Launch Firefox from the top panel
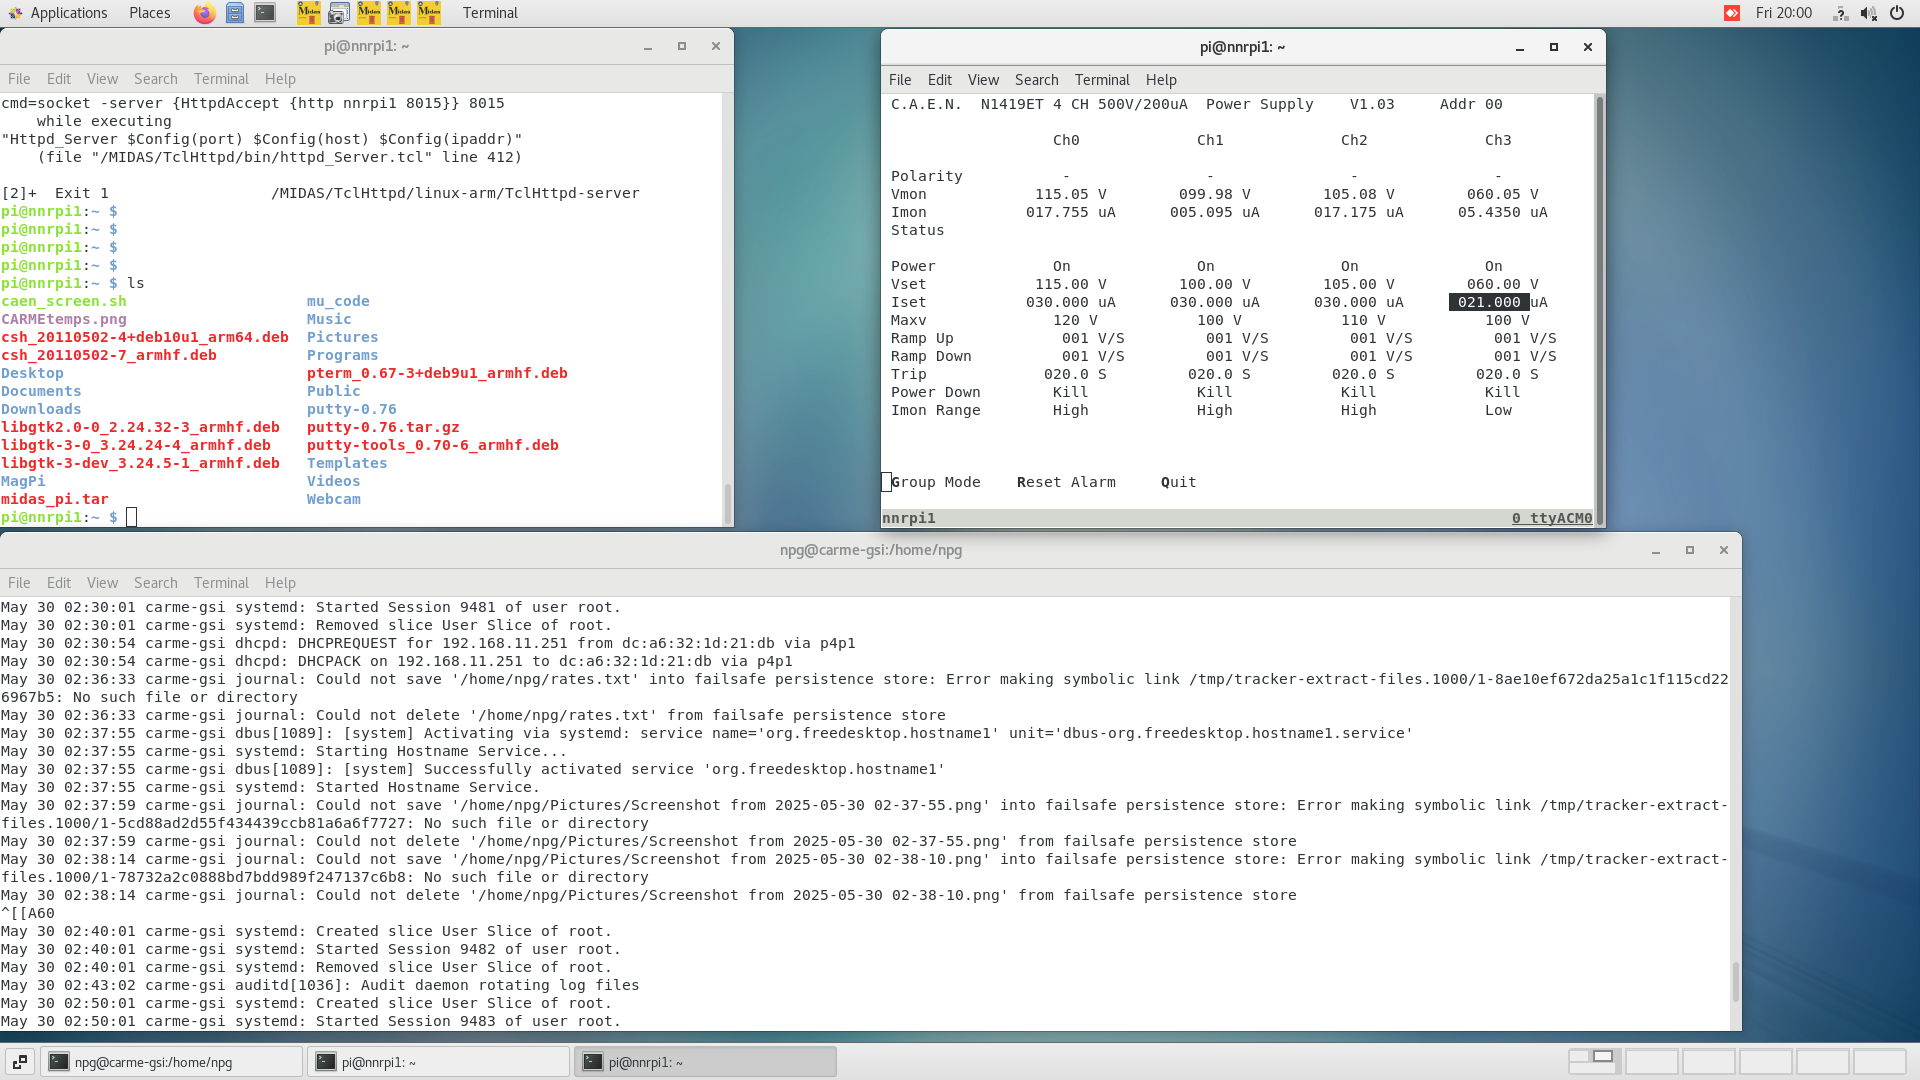The height and width of the screenshot is (1080, 1920). point(204,13)
